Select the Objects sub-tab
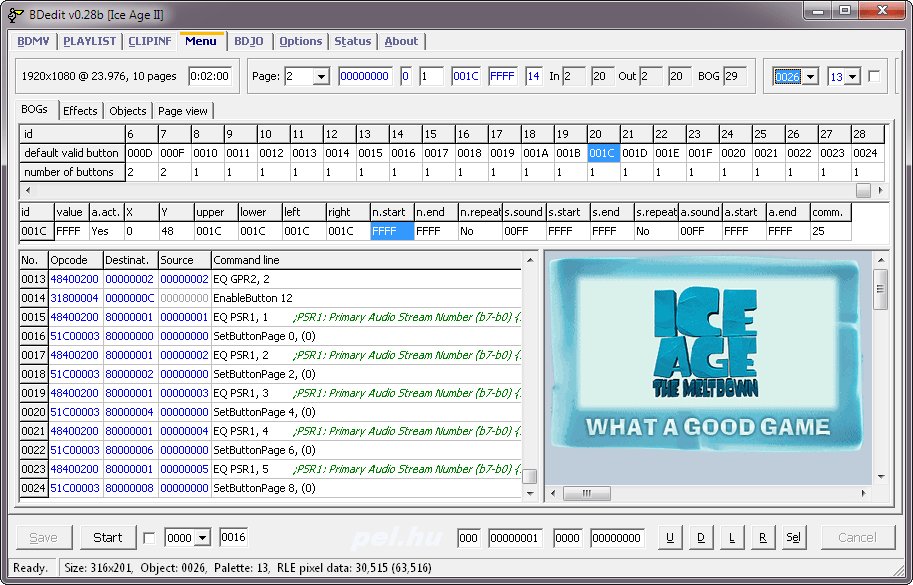Viewport: 913px width, 585px height. tap(128, 111)
